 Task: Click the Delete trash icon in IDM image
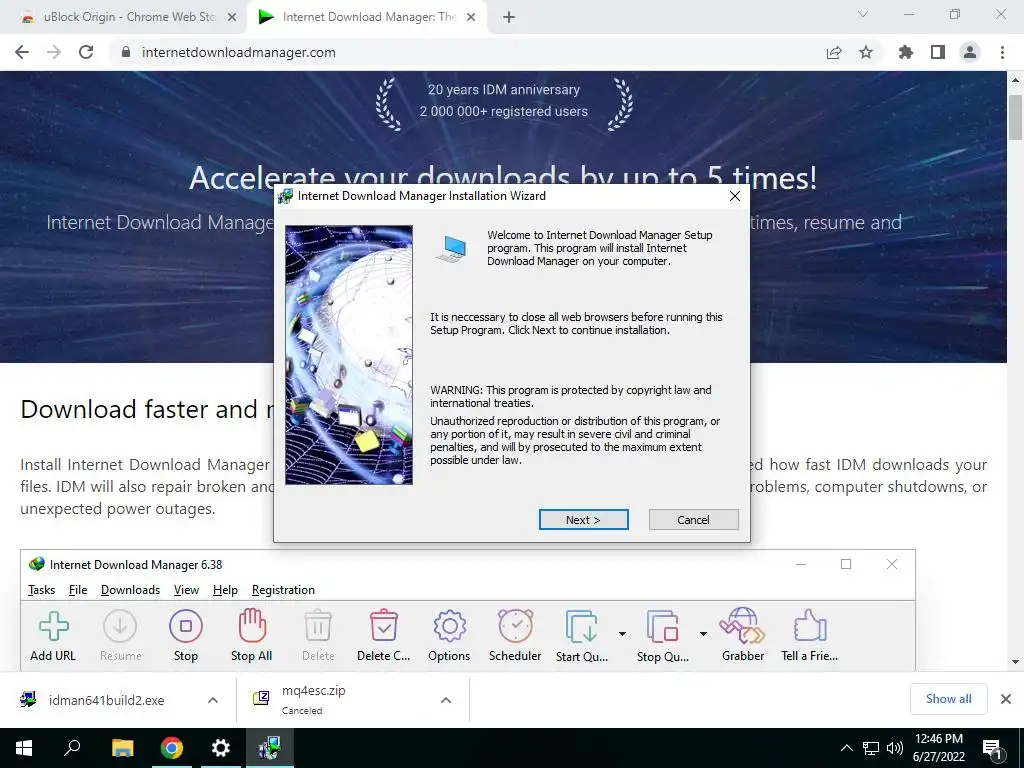point(318,626)
